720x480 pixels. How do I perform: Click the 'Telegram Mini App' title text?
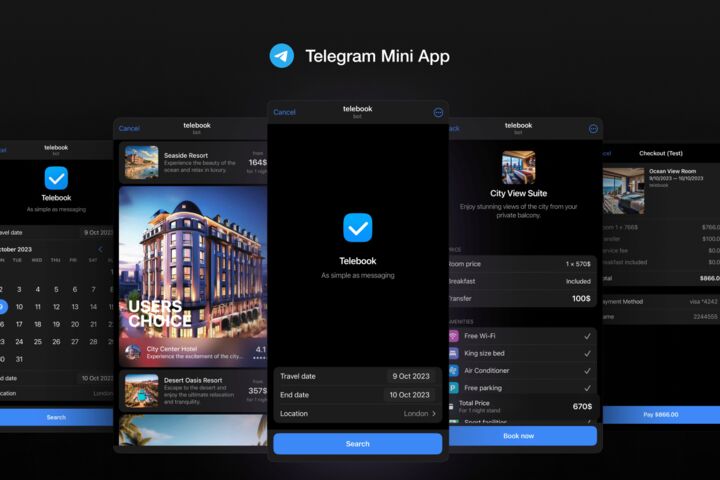pyautogui.click(x=377, y=56)
